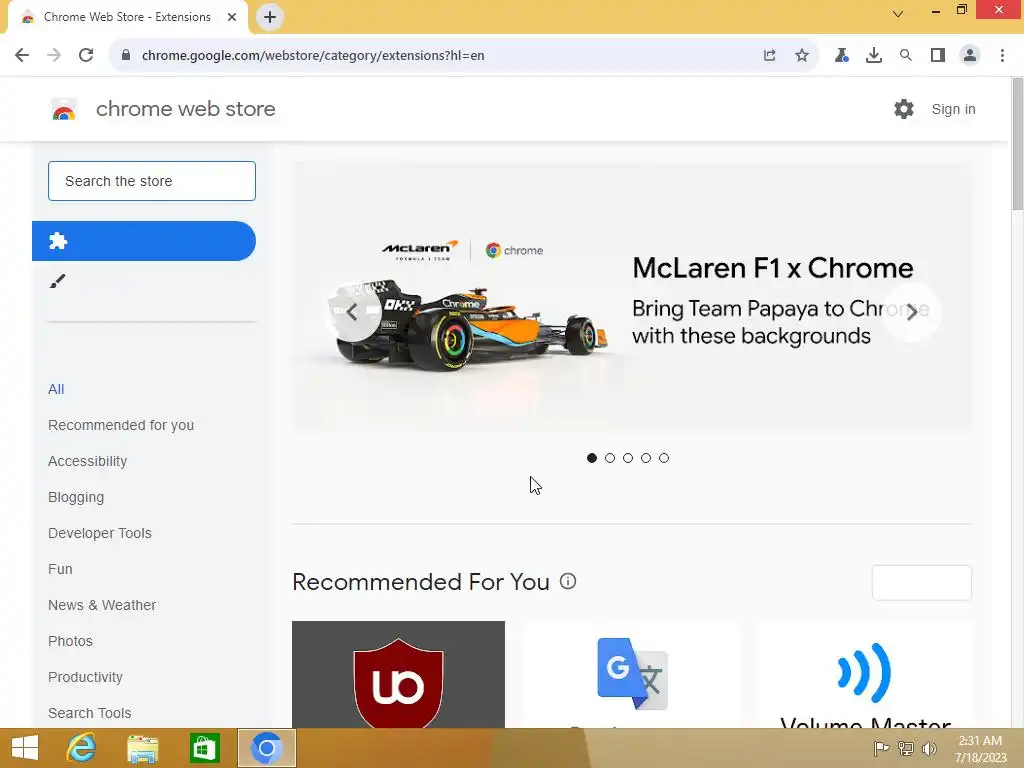Image resolution: width=1024 pixels, height=768 pixels.
Task: Open the Fun category
Action: pyautogui.click(x=60, y=569)
